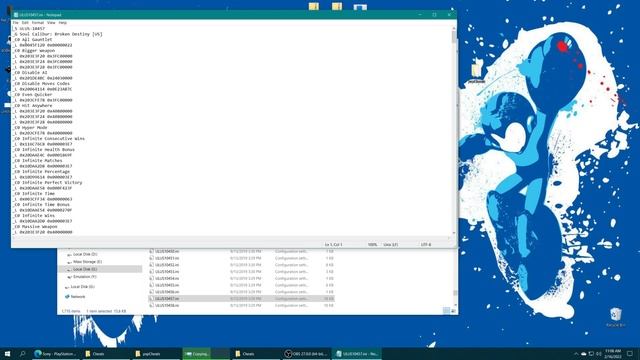640x360 pixels.
Task: Click the '_C0 Infinite Matches' line
Action: (38, 161)
